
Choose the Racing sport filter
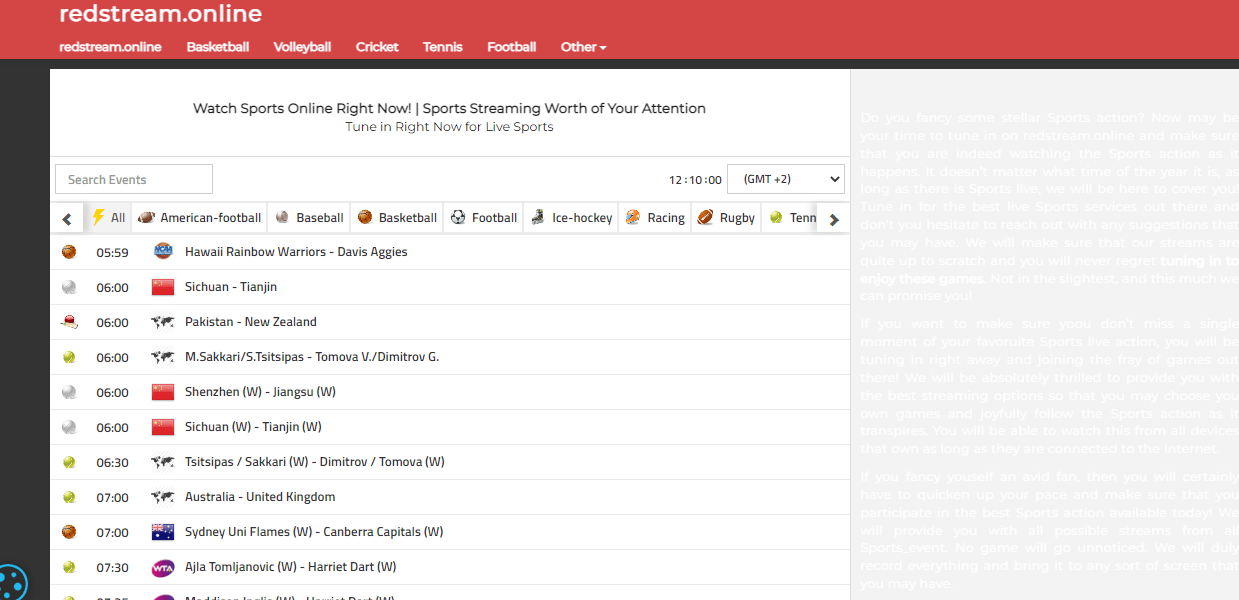point(656,217)
